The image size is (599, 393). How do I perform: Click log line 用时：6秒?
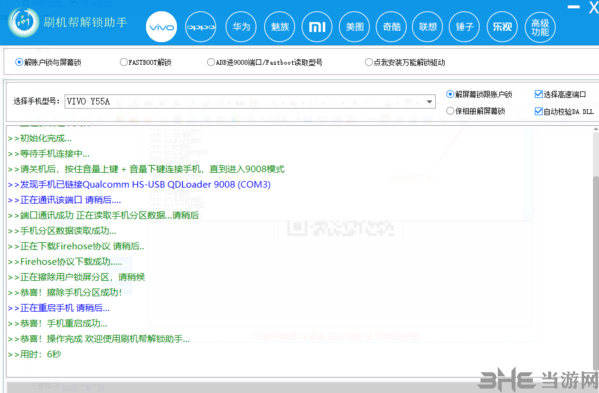(x=34, y=354)
